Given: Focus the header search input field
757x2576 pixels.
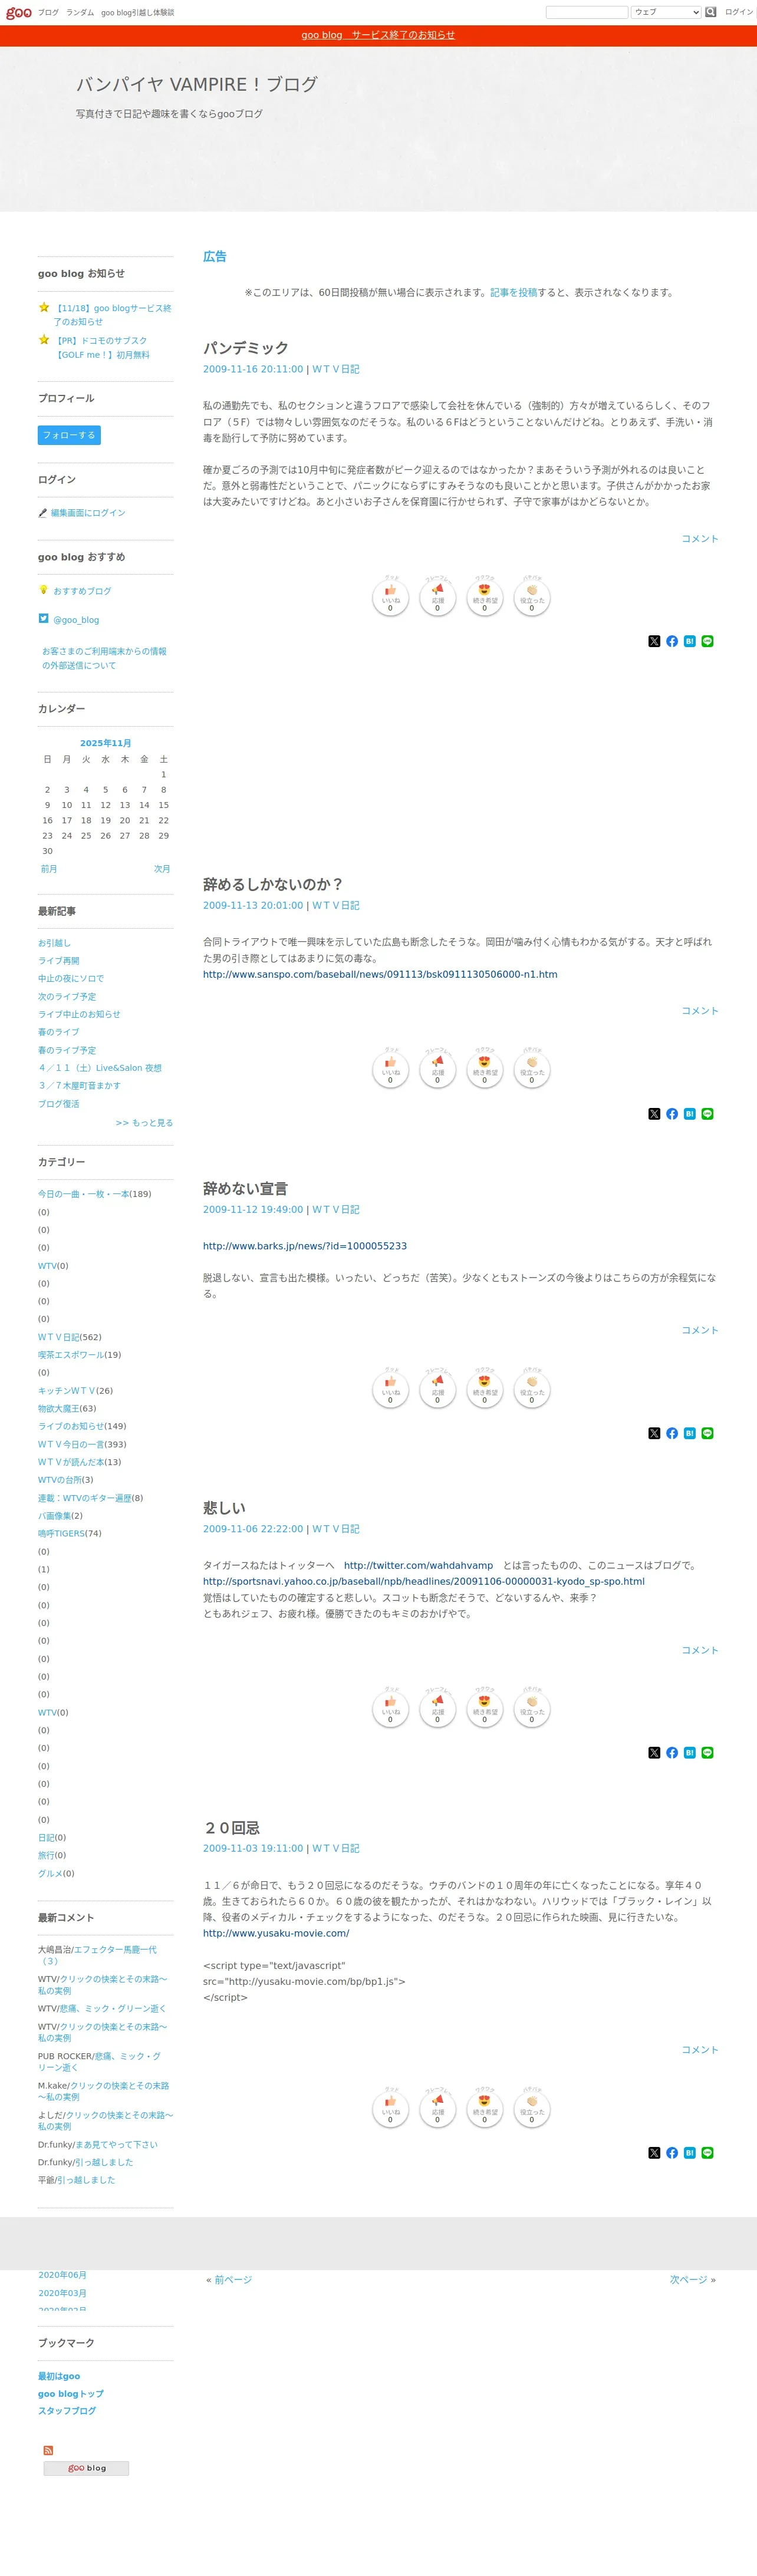Looking at the screenshot, I should 587,12.
